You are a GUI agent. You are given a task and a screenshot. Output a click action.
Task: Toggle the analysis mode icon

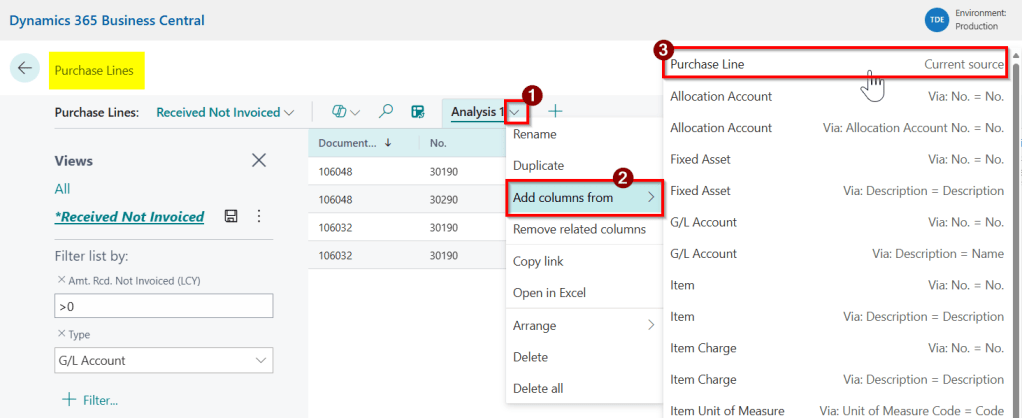tap(418, 112)
